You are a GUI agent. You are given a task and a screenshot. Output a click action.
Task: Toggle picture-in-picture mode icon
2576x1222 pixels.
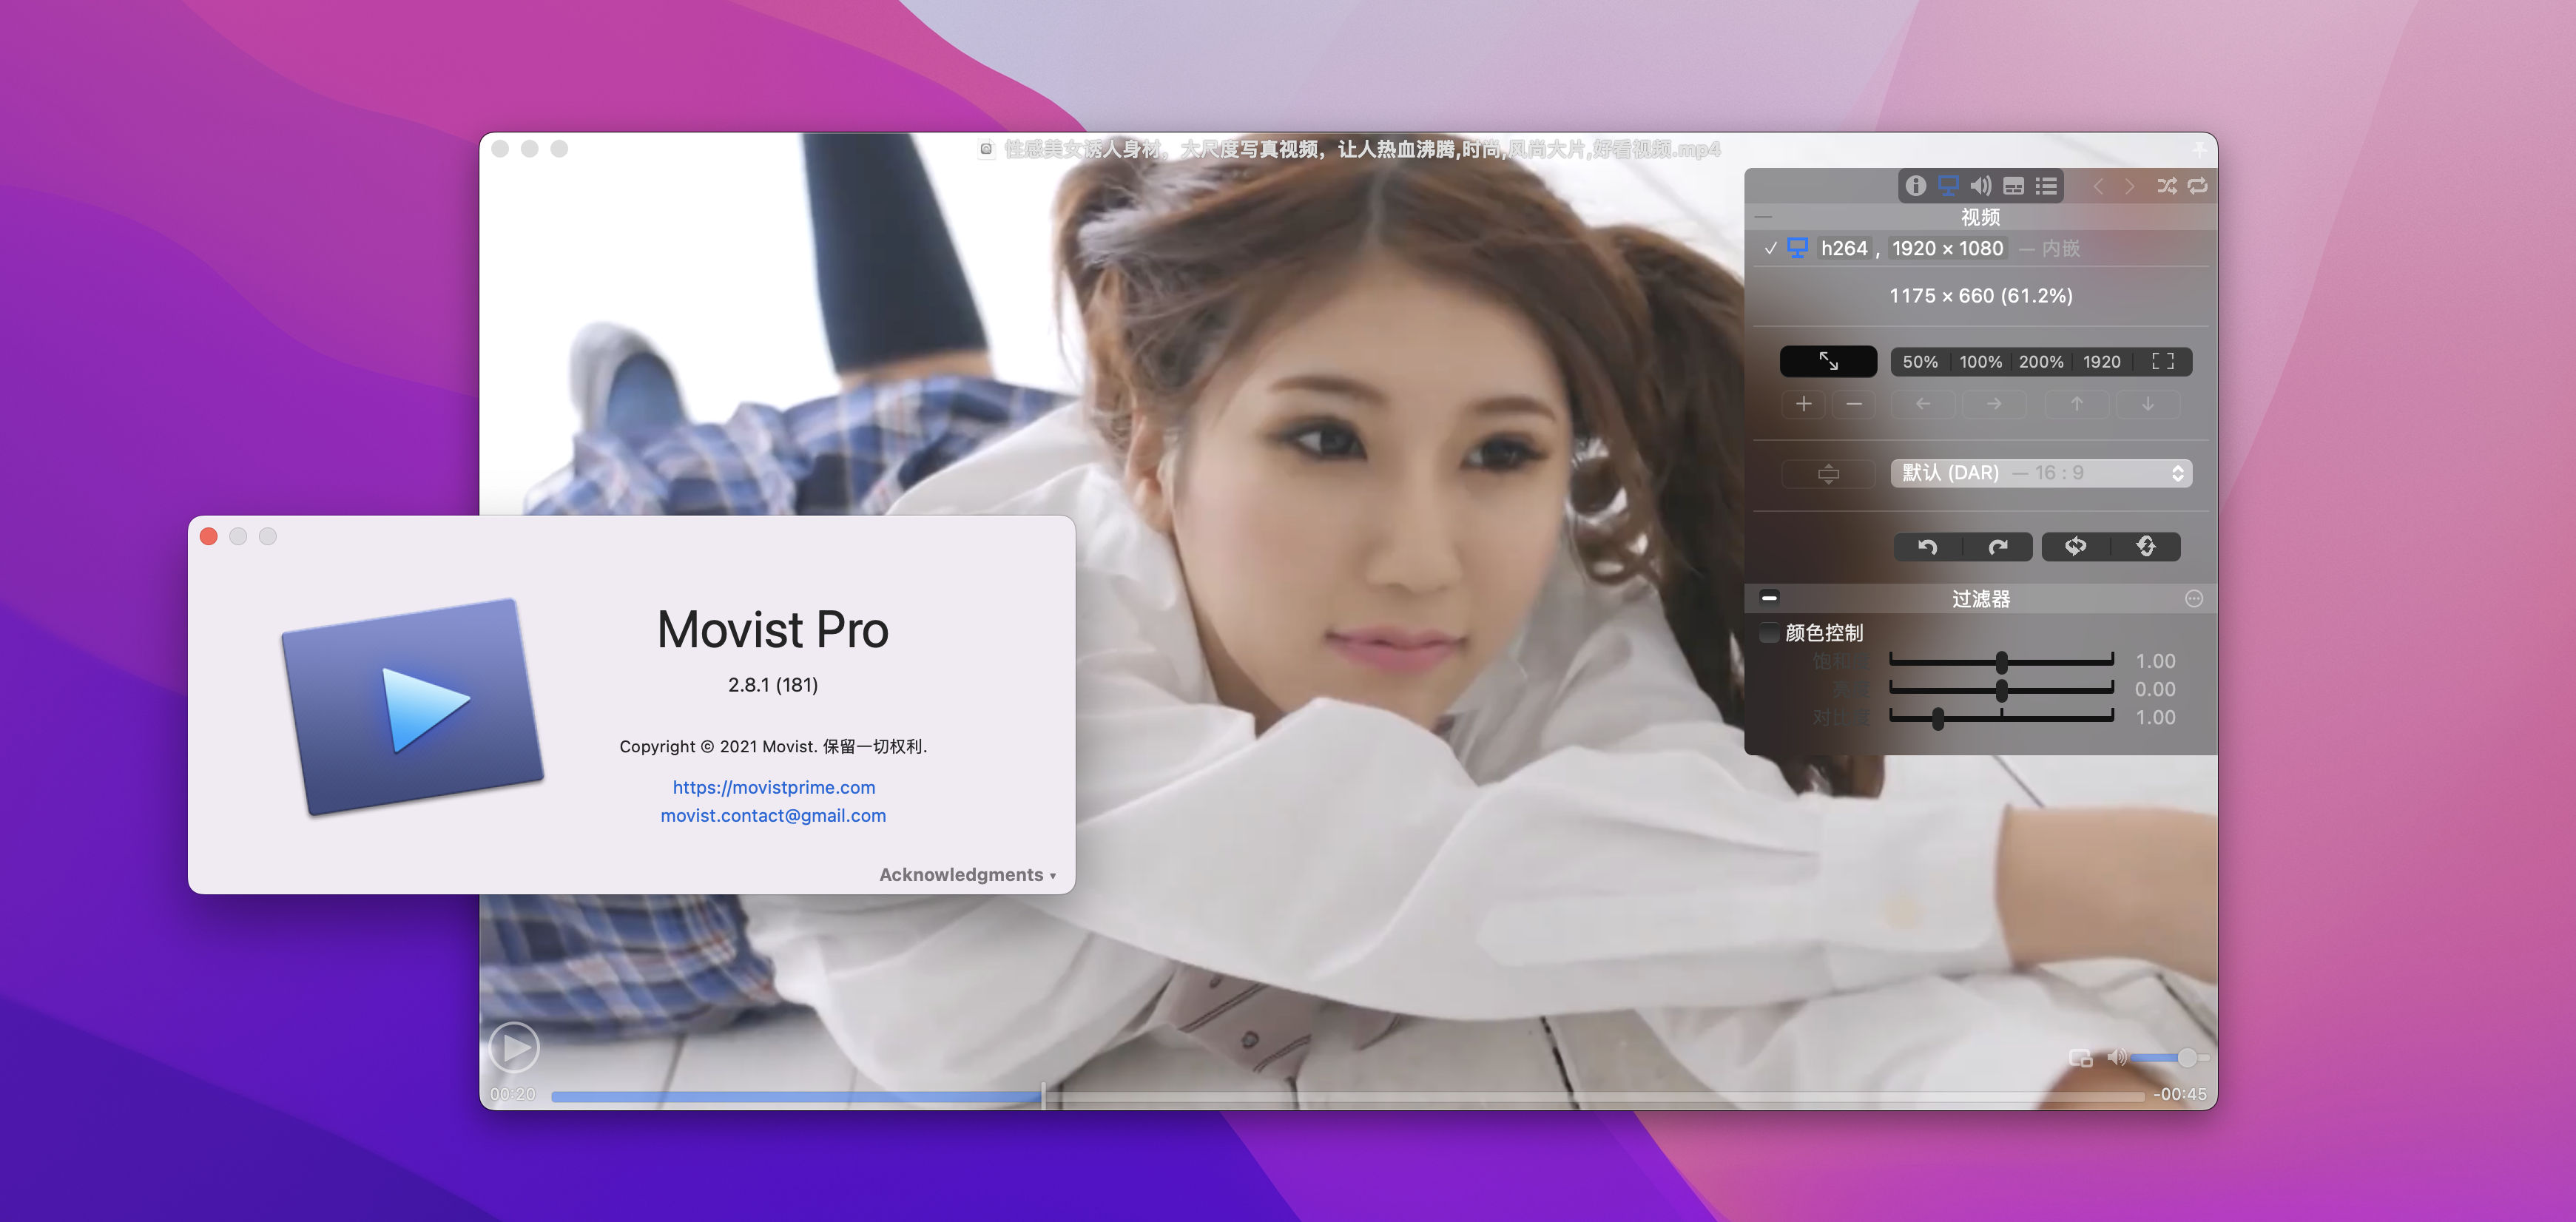point(2081,1058)
